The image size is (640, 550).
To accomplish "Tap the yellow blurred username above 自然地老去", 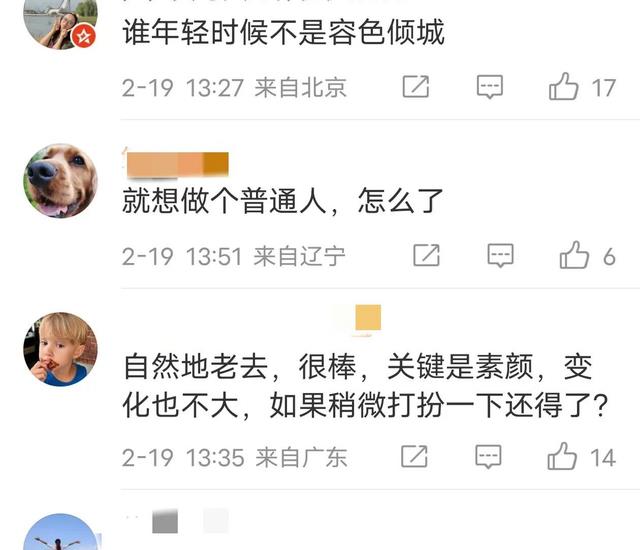I will pos(368,317).
